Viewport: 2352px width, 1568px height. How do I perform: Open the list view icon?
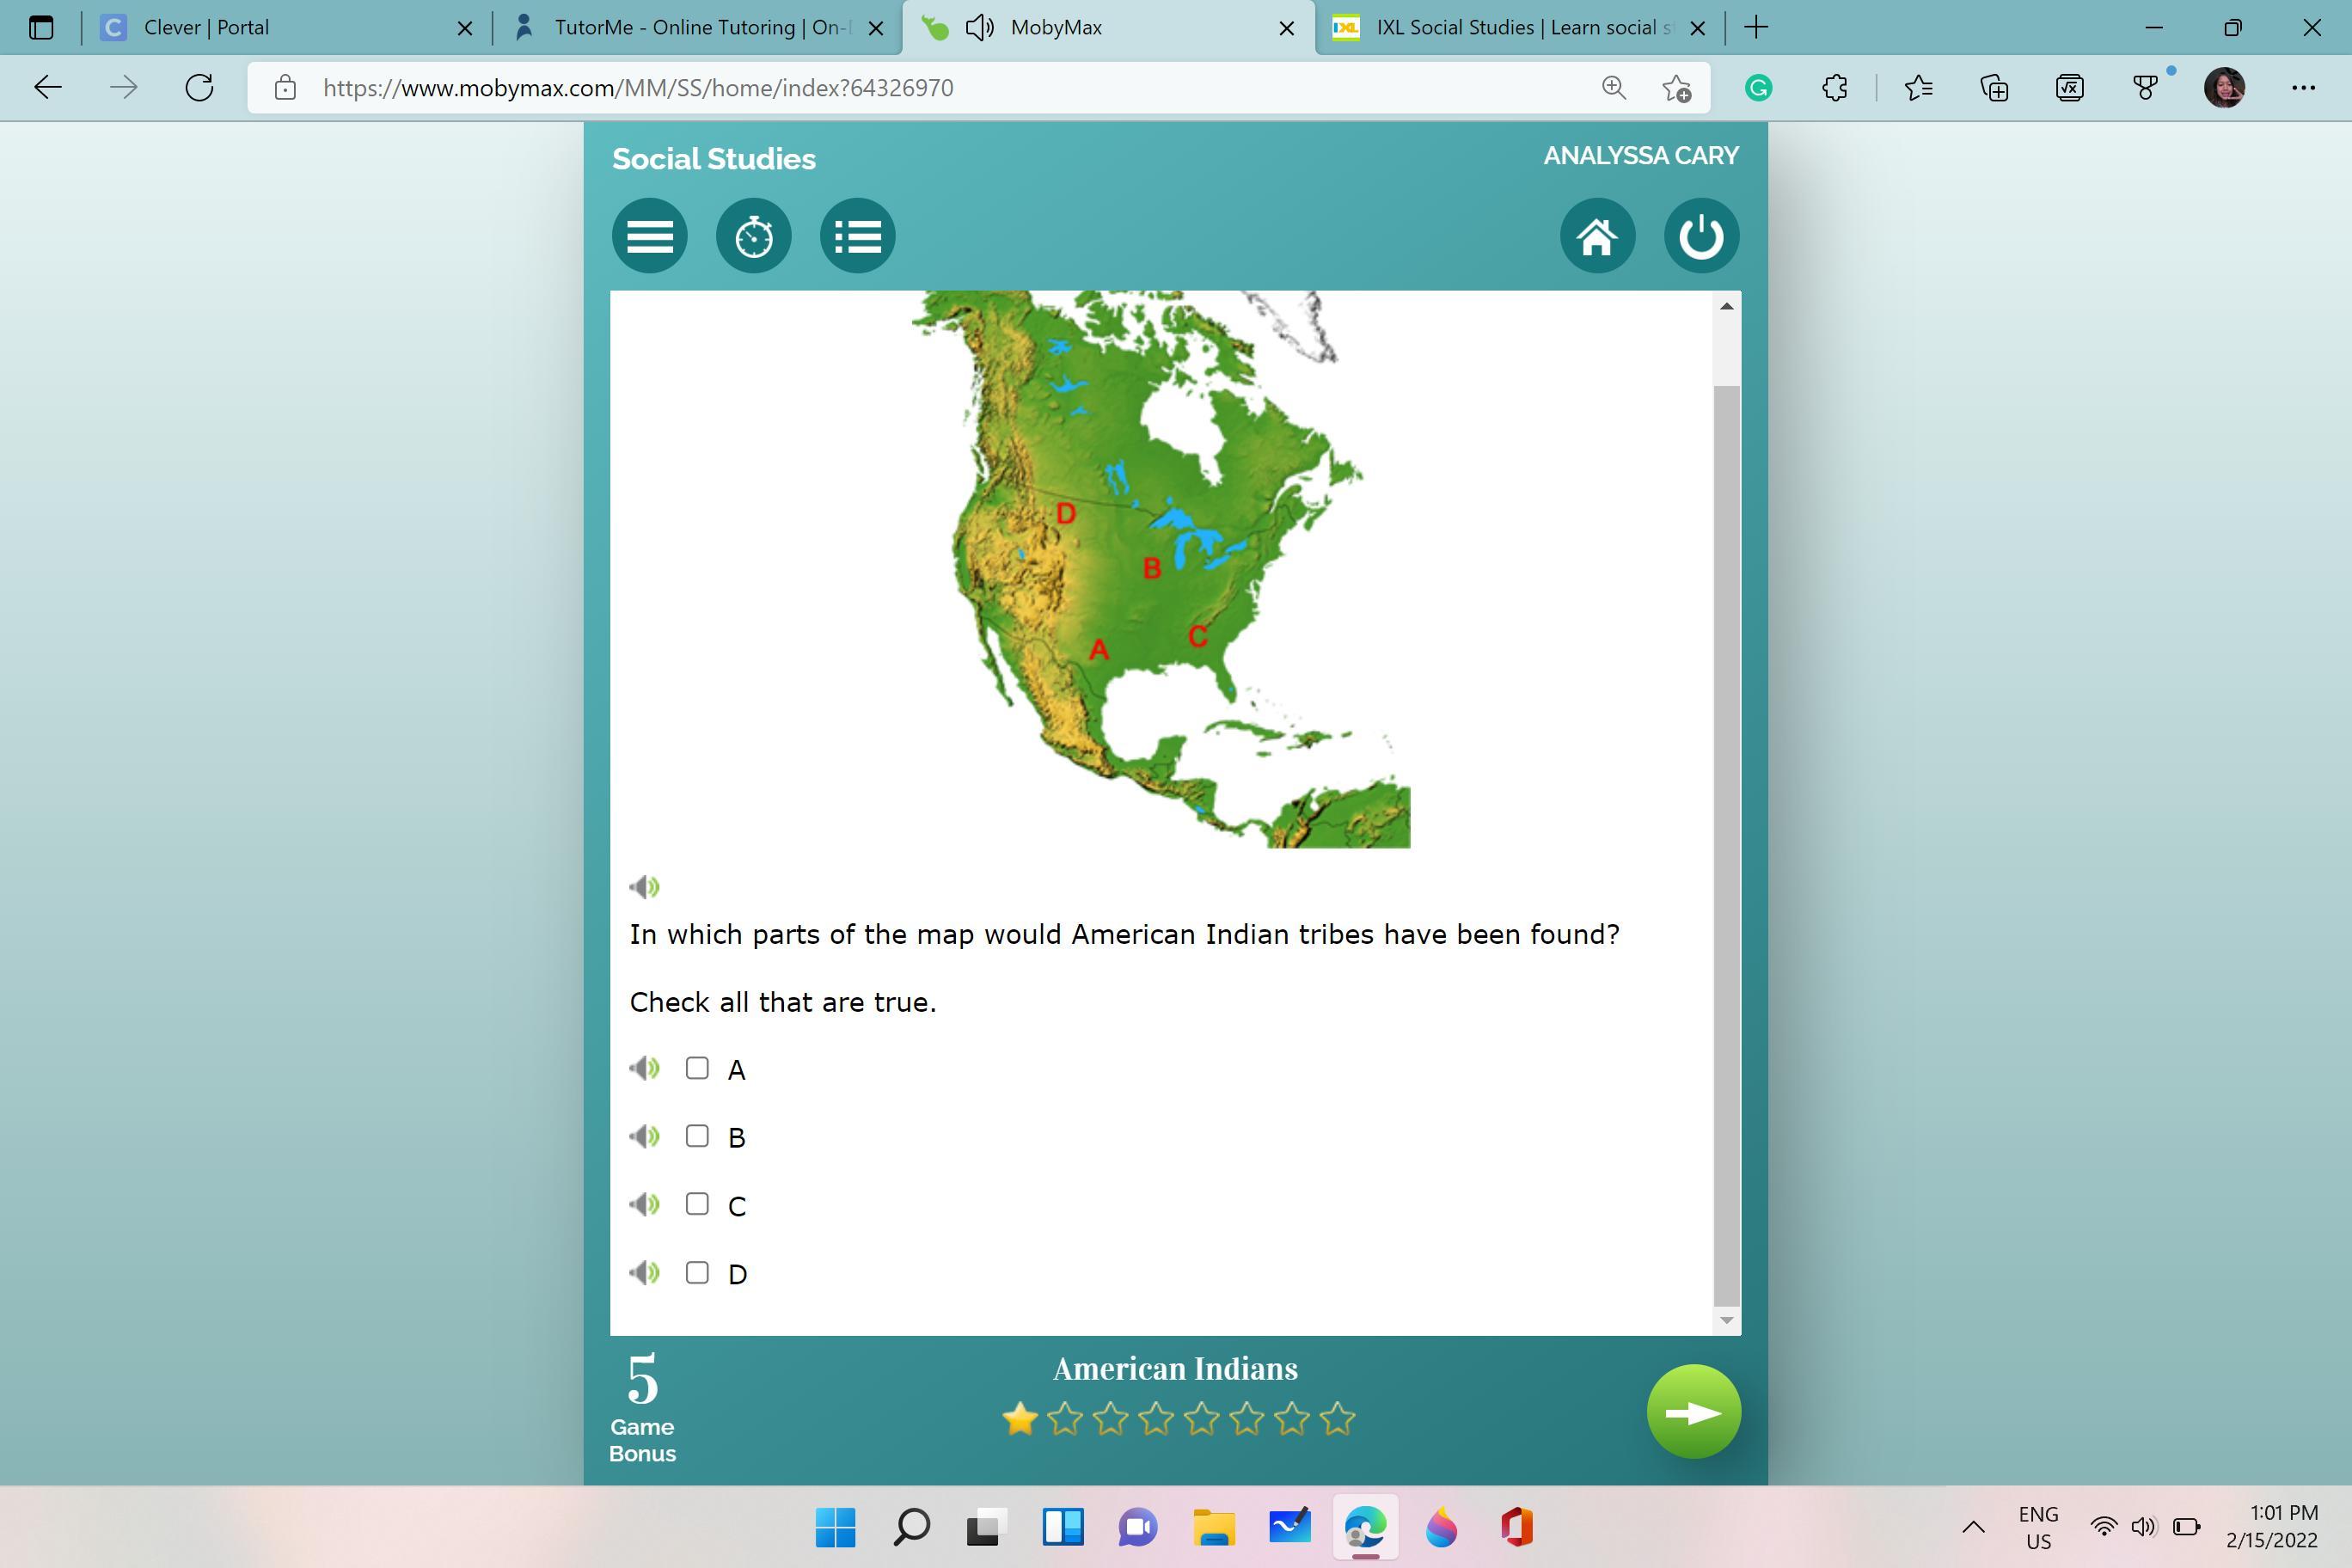pyautogui.click(x=857, y=236)
